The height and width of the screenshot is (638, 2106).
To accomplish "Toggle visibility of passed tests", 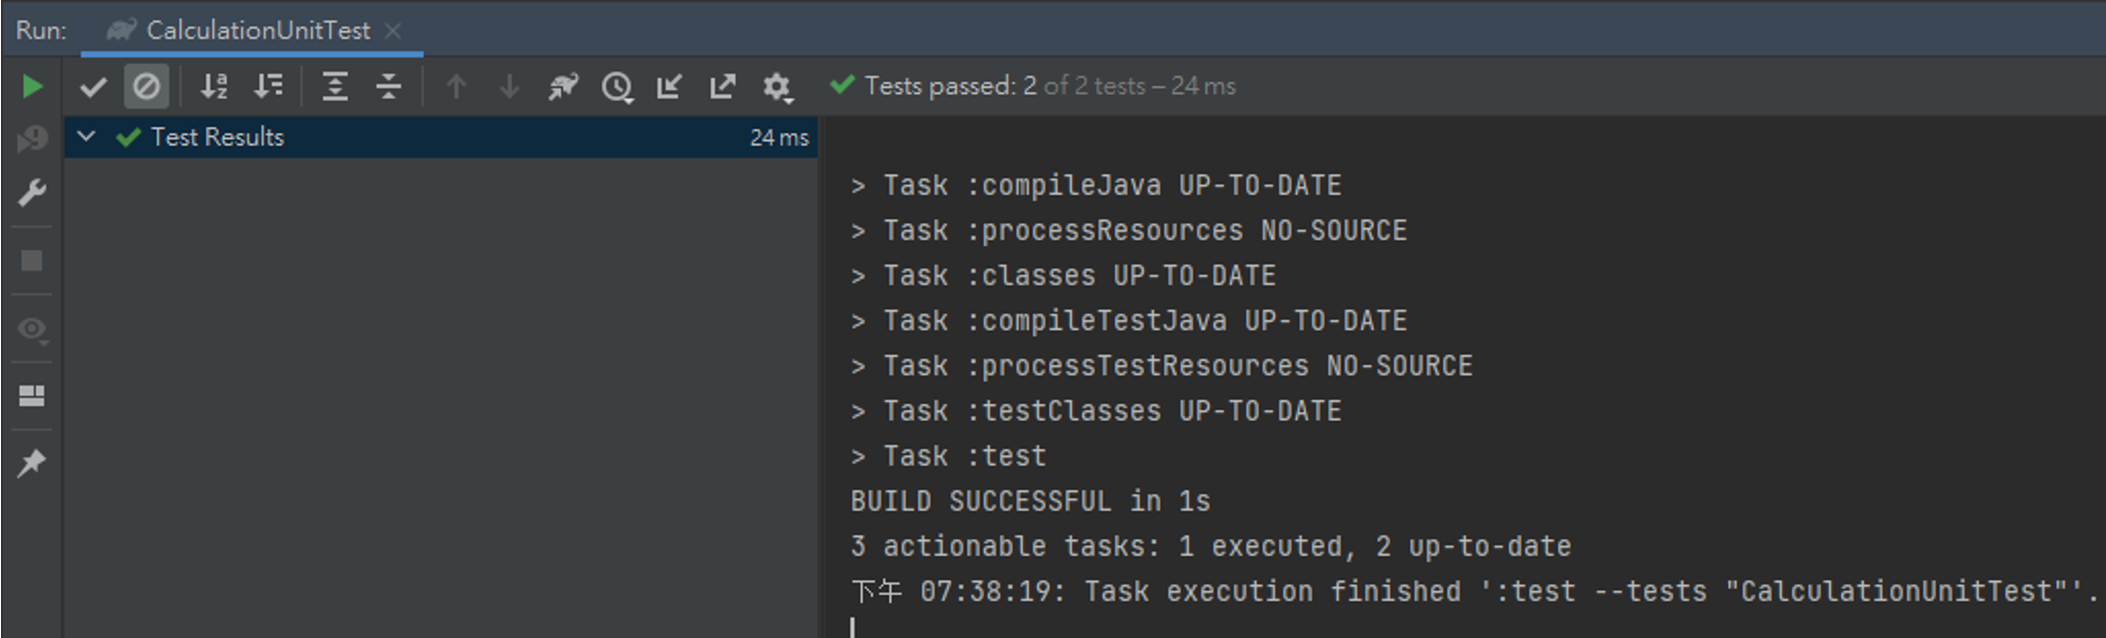I will click(93, 86).
